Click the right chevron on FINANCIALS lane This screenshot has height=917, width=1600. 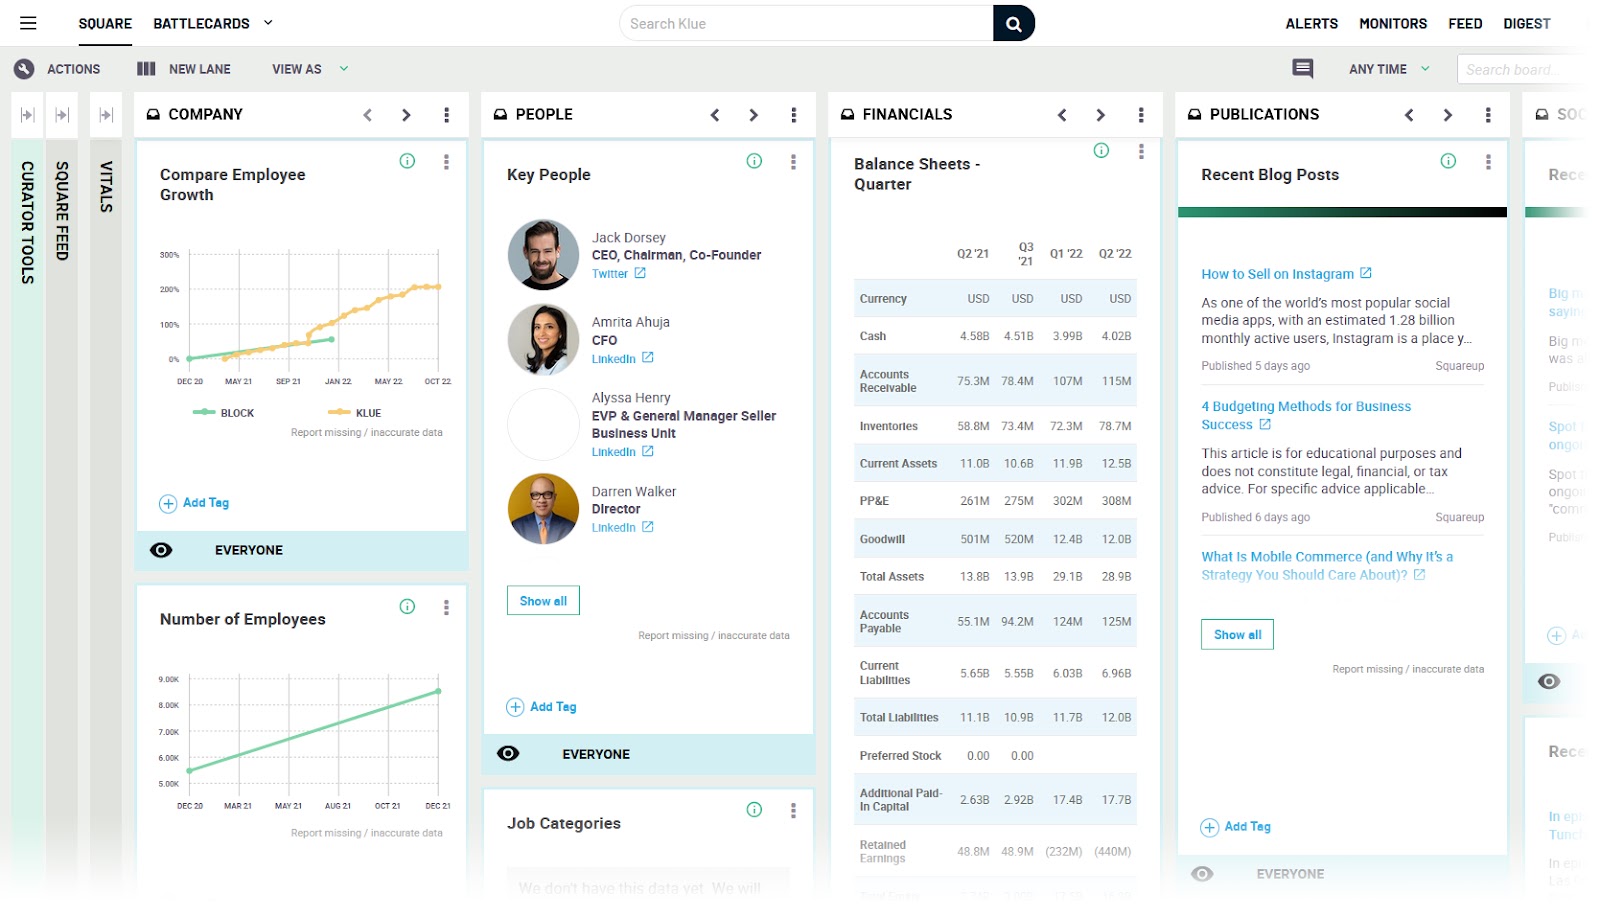click(x=1100, y=114)
